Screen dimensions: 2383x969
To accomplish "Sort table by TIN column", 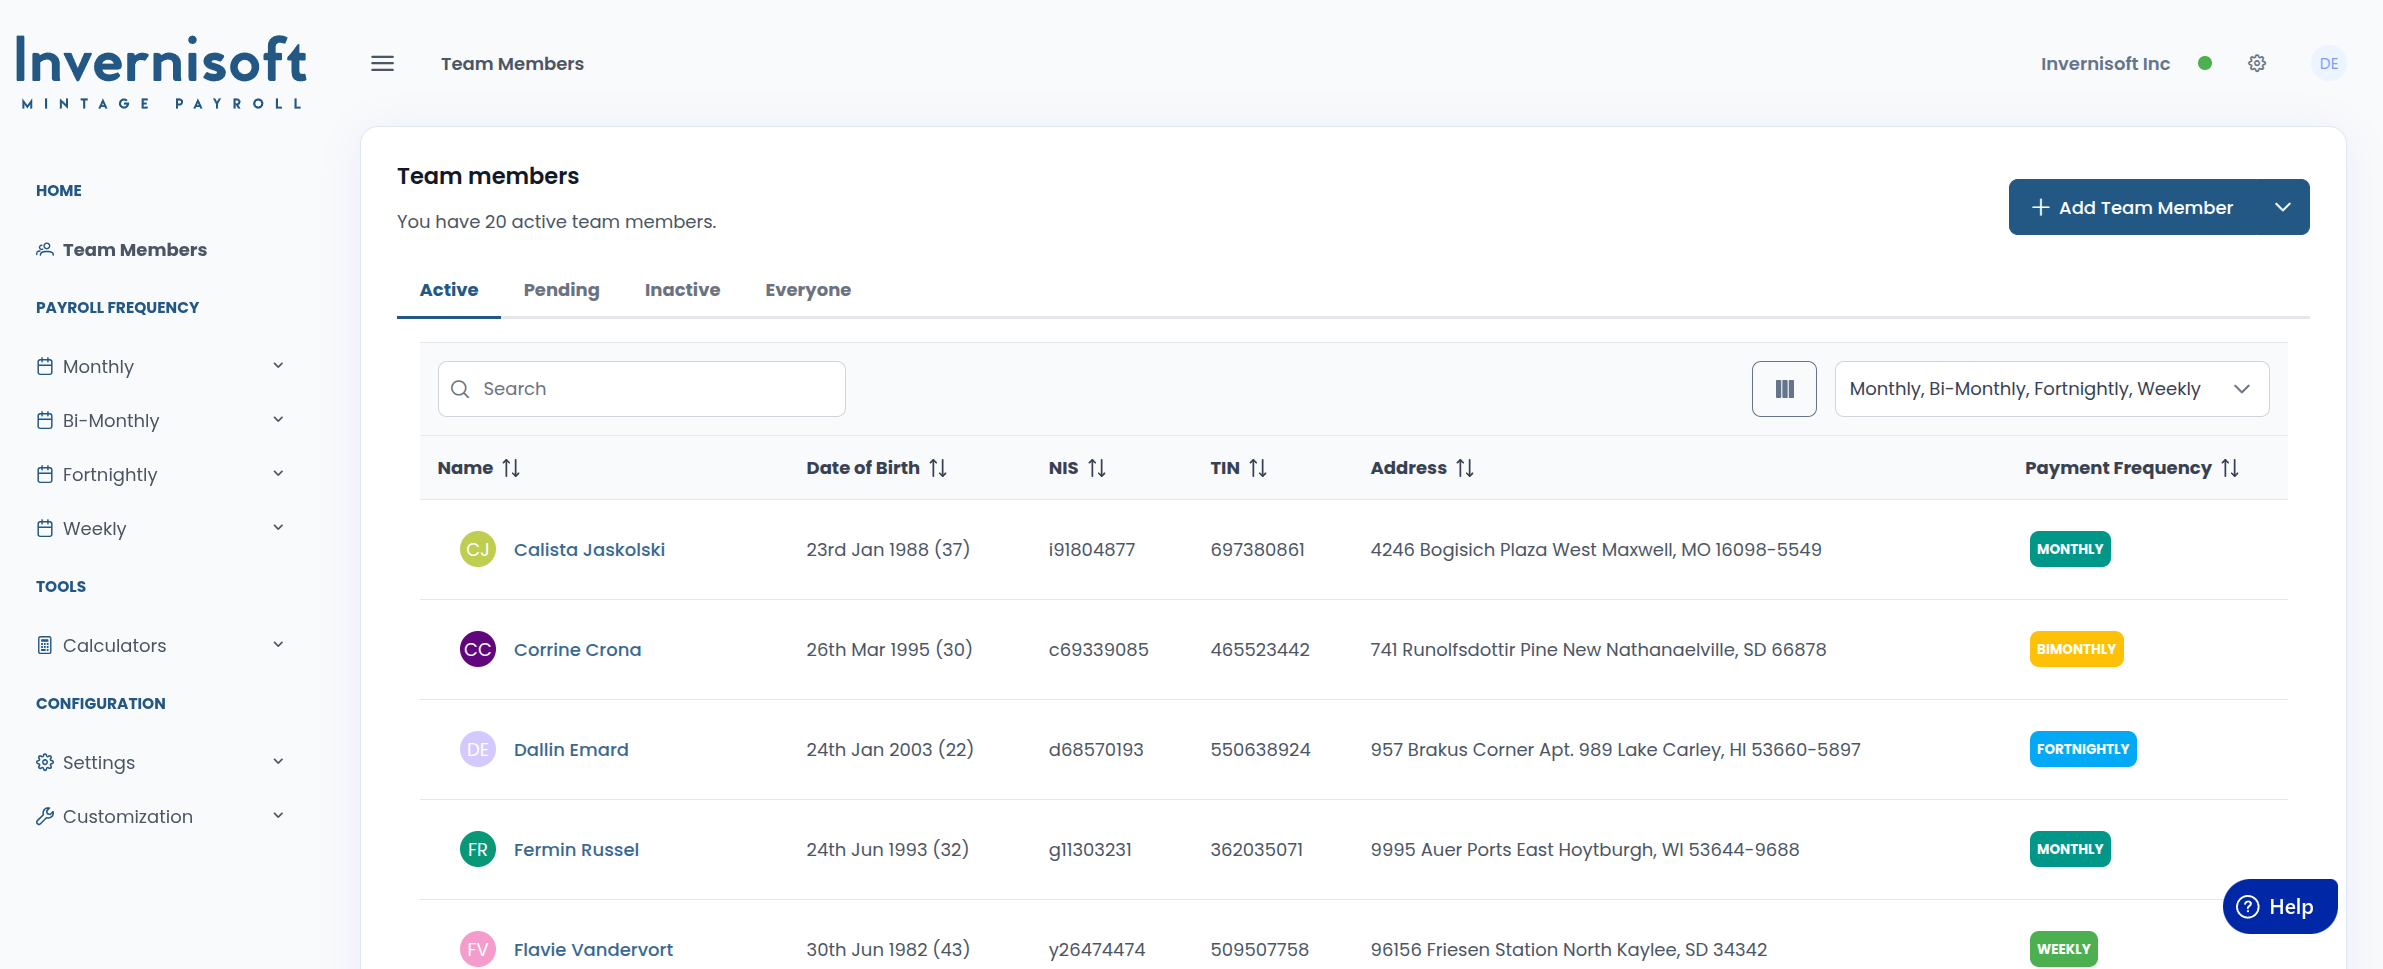I will [1258, 468].
